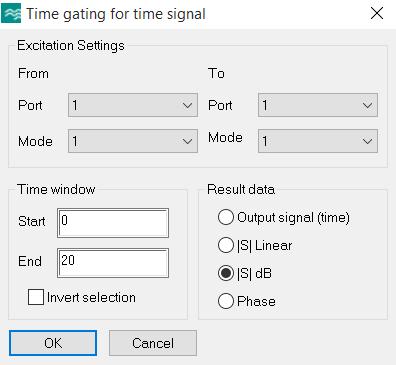Select the |S| dB radio button
Screen dimensions: 396x365
tap(226, 273)
